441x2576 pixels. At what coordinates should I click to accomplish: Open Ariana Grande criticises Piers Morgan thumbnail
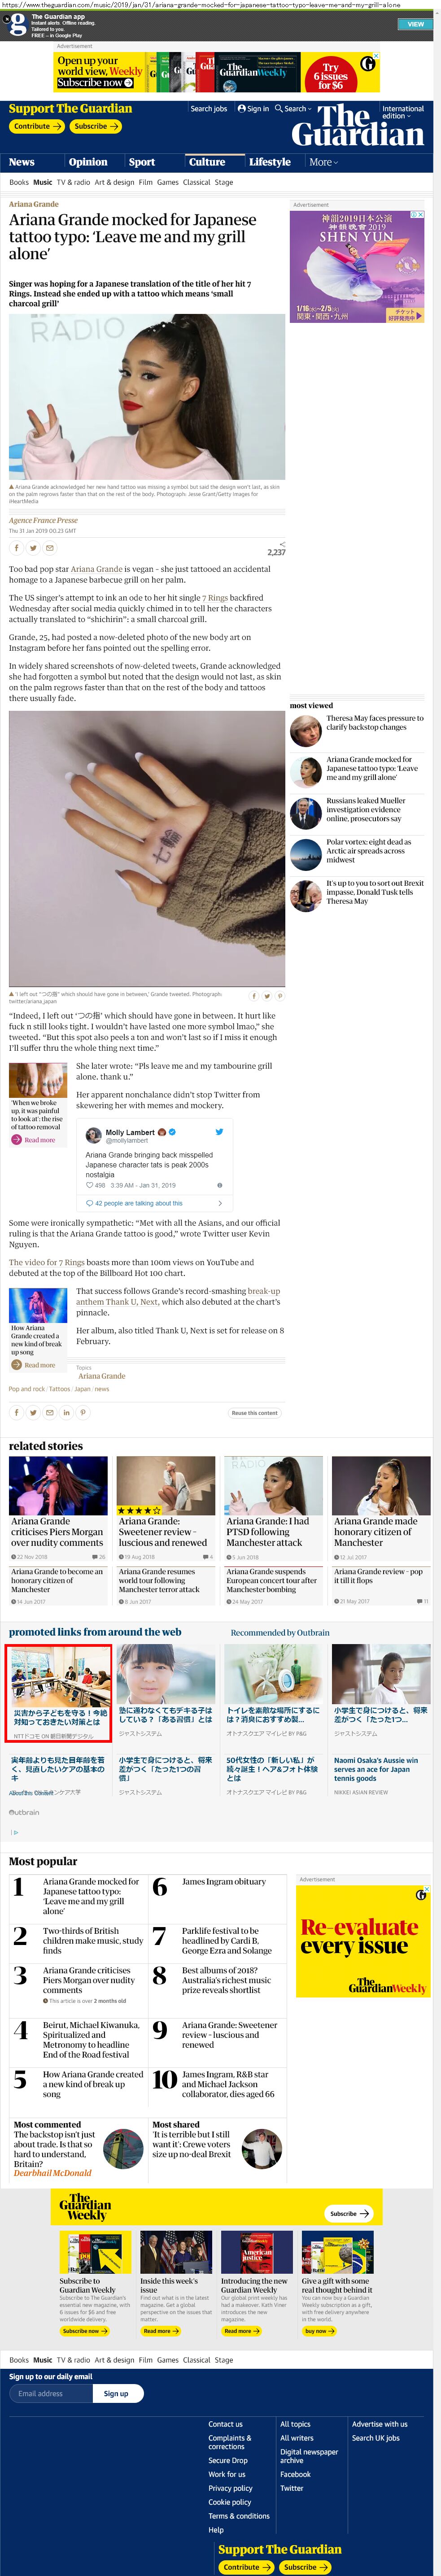(58, 1485)
